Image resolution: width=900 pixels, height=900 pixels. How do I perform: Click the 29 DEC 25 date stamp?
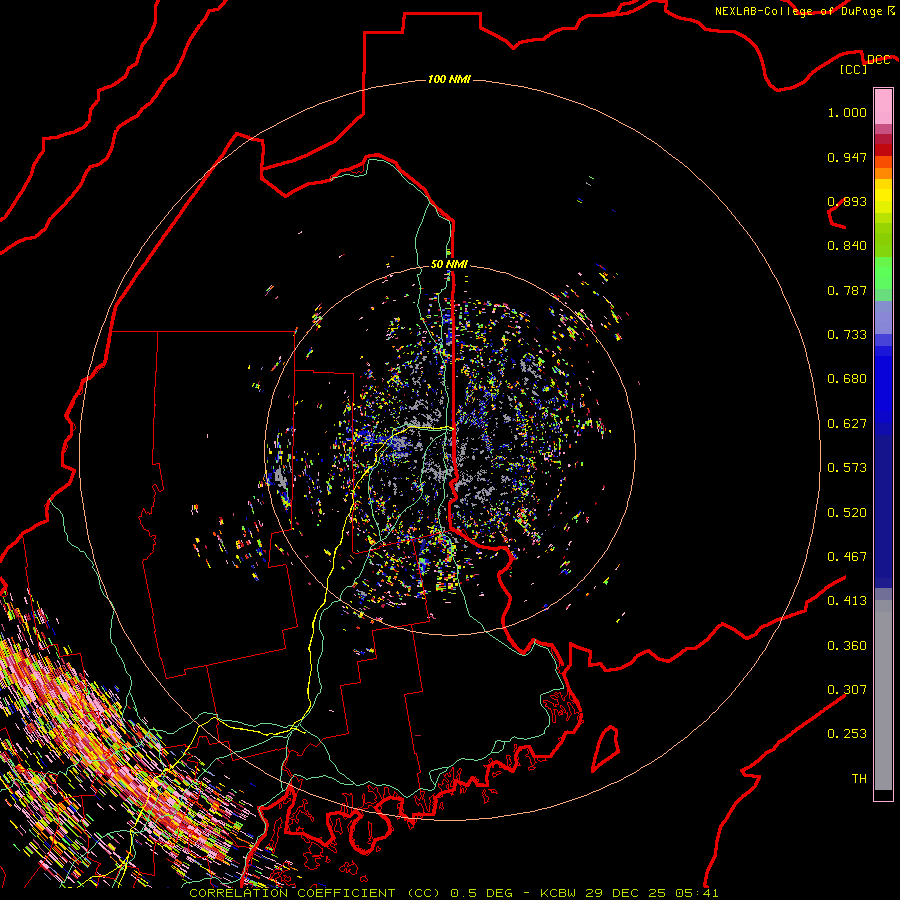626,893
